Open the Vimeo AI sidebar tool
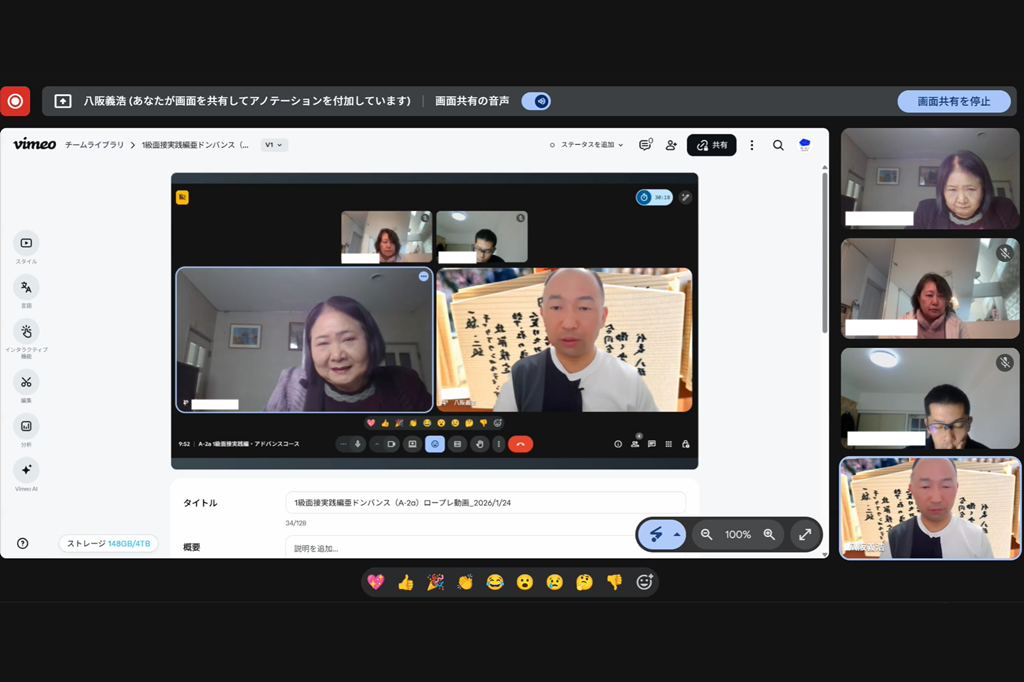The width and height of the screenshot is (1024, 682). click(26, 470)
